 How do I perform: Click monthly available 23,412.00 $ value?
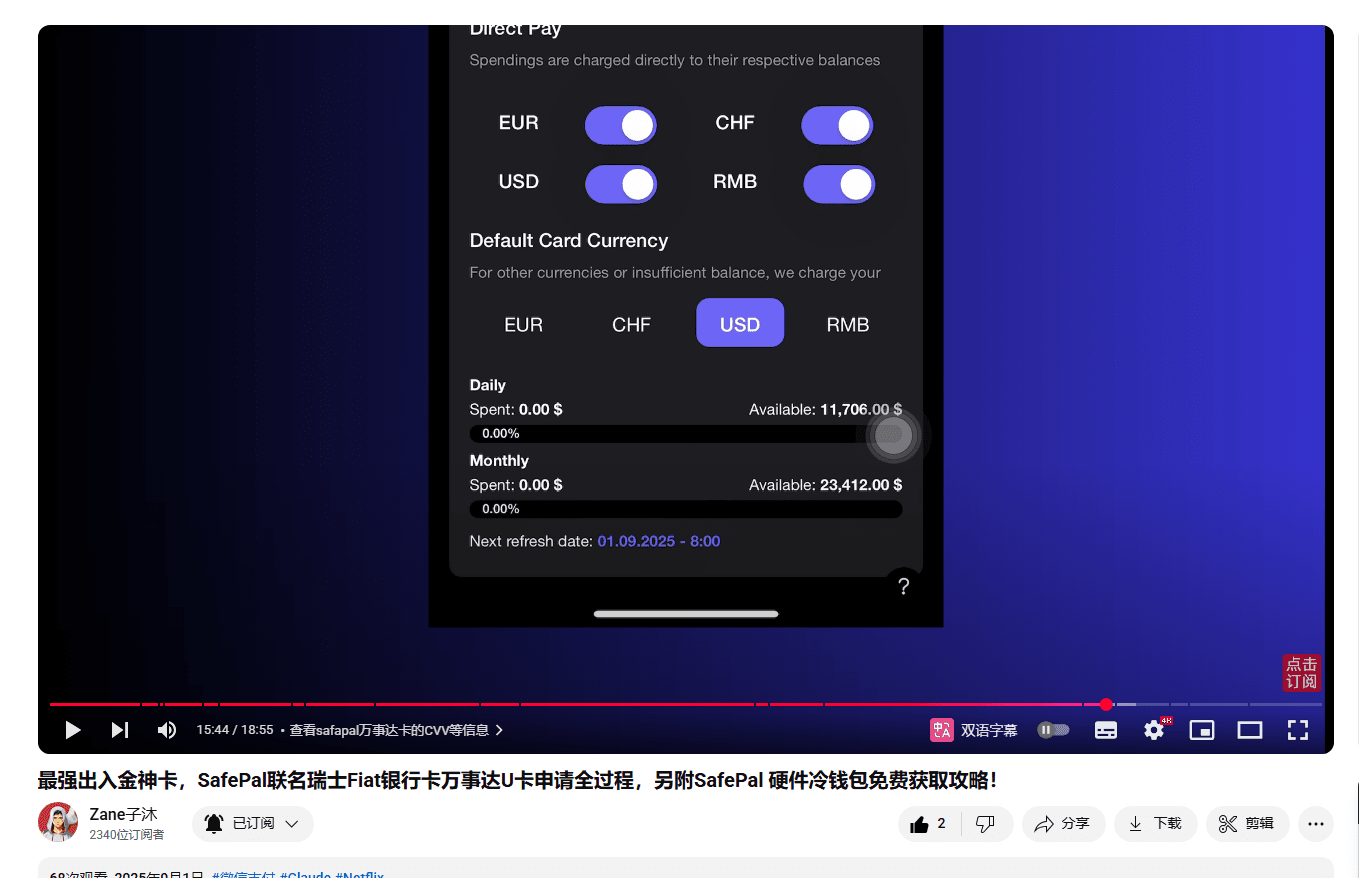click(x=861, y=485)
